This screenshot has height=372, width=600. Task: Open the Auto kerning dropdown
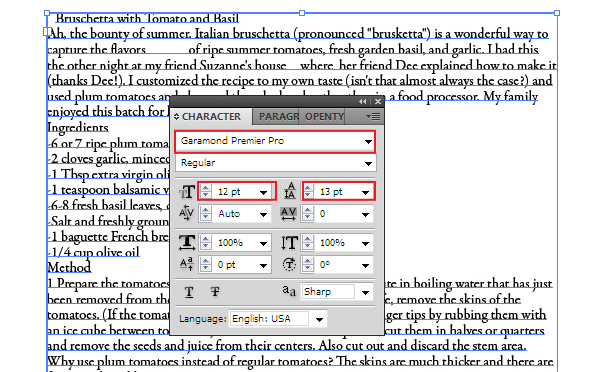point(263,214)
